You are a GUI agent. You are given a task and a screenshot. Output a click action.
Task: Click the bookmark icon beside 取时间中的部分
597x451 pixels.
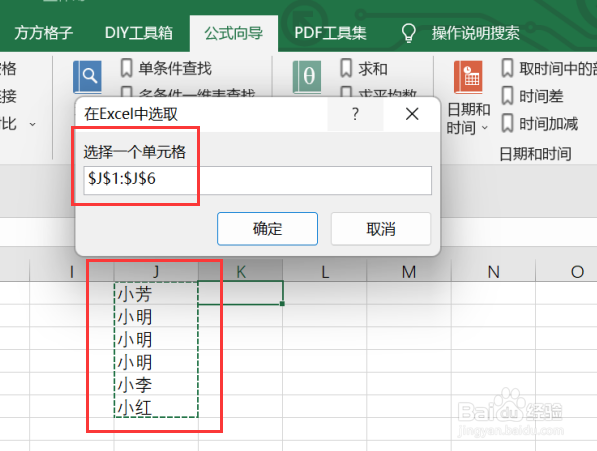[507, 68]
